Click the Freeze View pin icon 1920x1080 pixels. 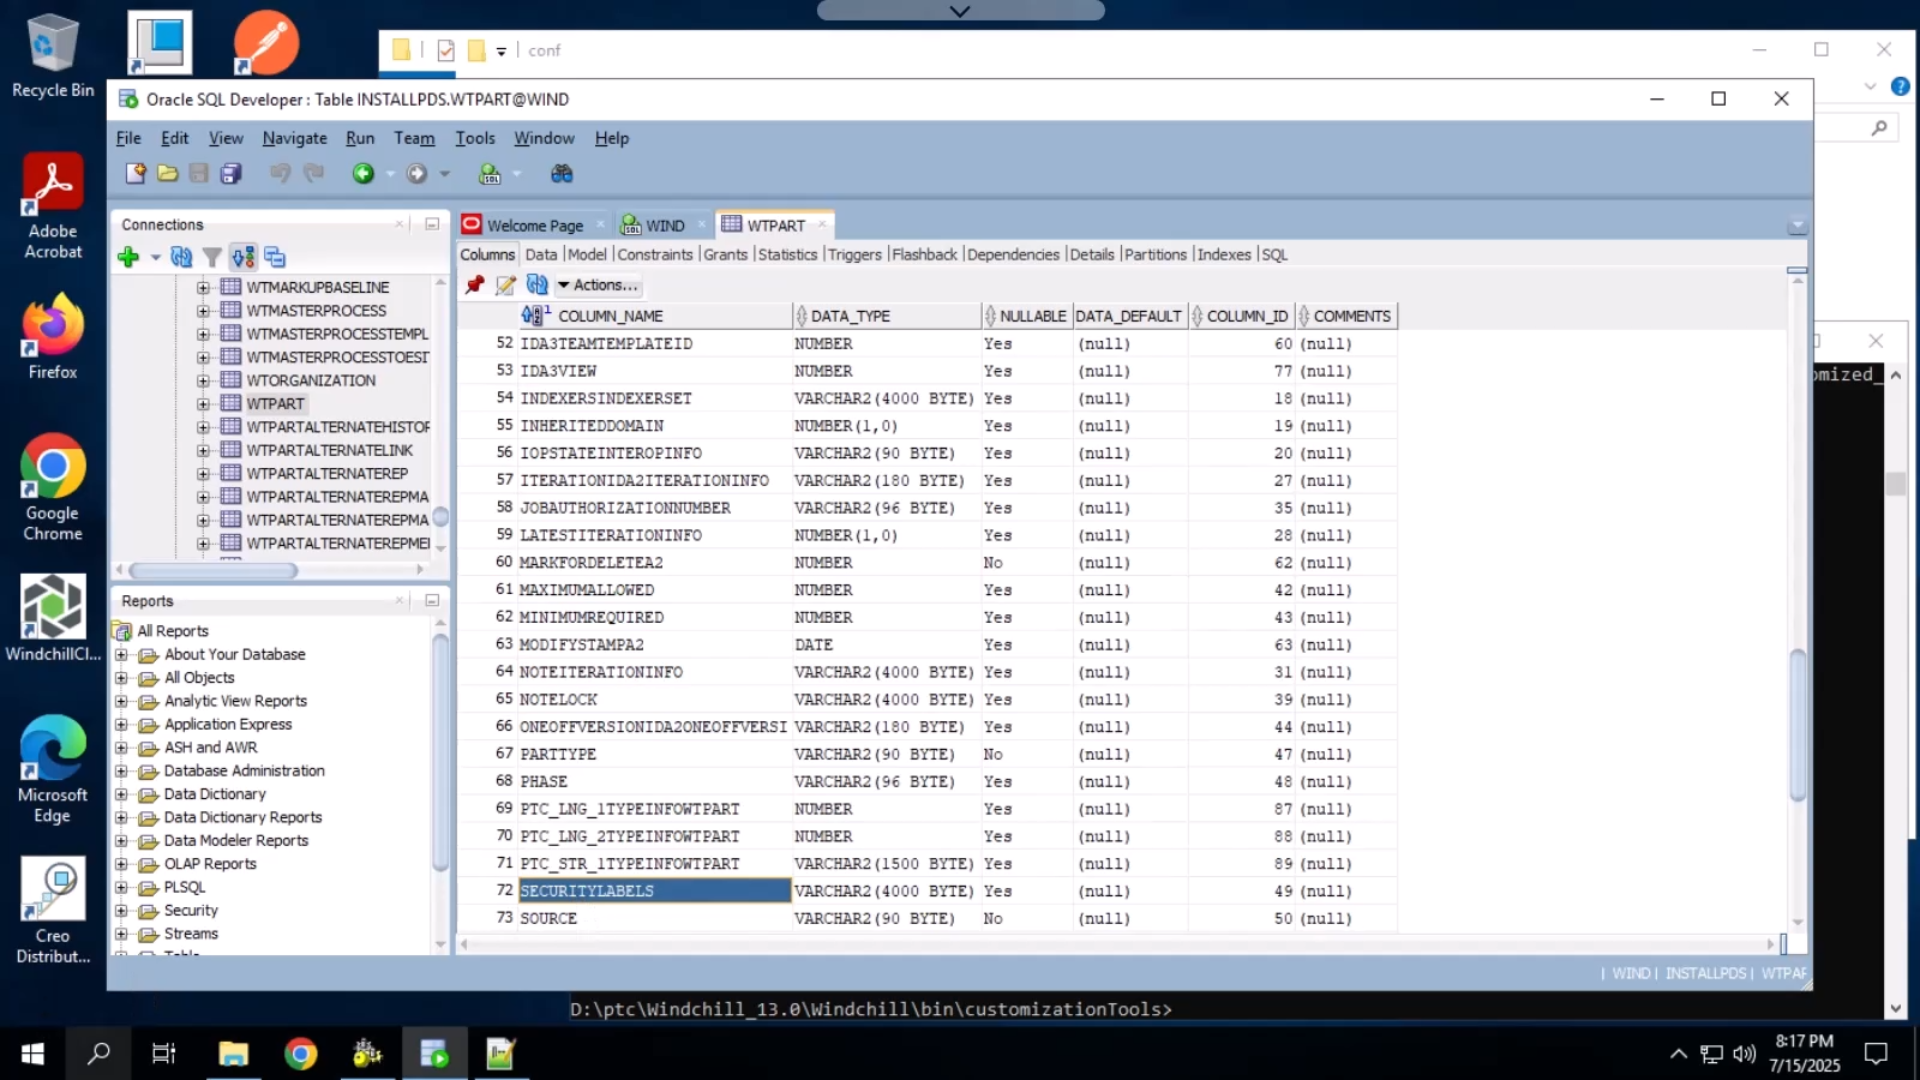(475, 285)
